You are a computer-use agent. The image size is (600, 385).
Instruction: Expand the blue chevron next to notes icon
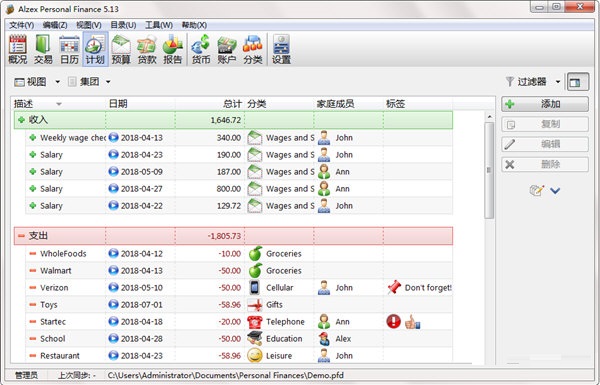(555, 190)
